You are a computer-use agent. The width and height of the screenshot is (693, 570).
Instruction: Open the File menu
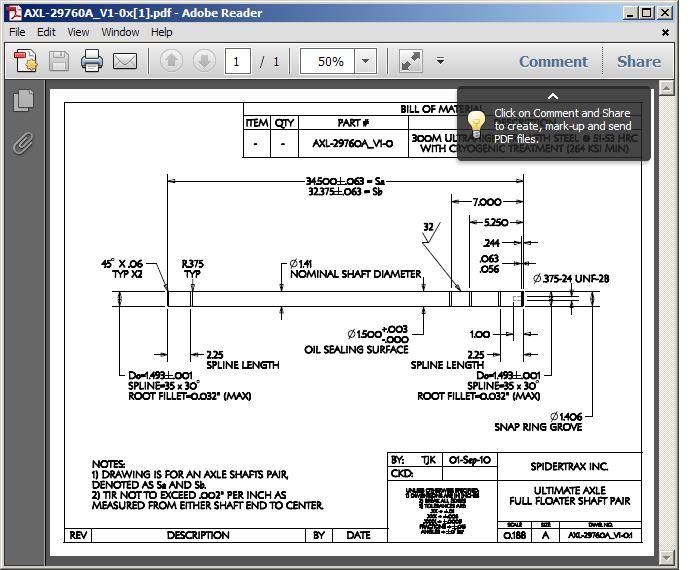pos(17,32)
